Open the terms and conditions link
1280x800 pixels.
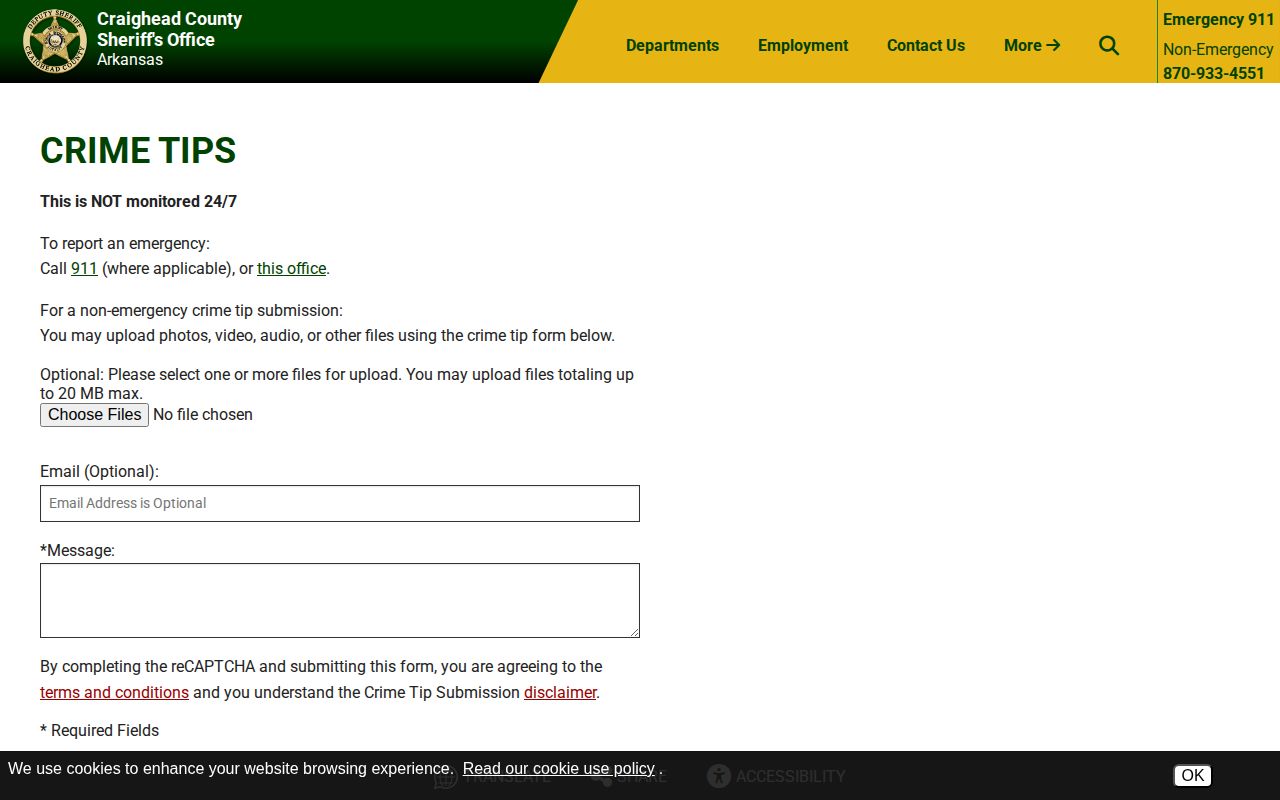(114, 692)
